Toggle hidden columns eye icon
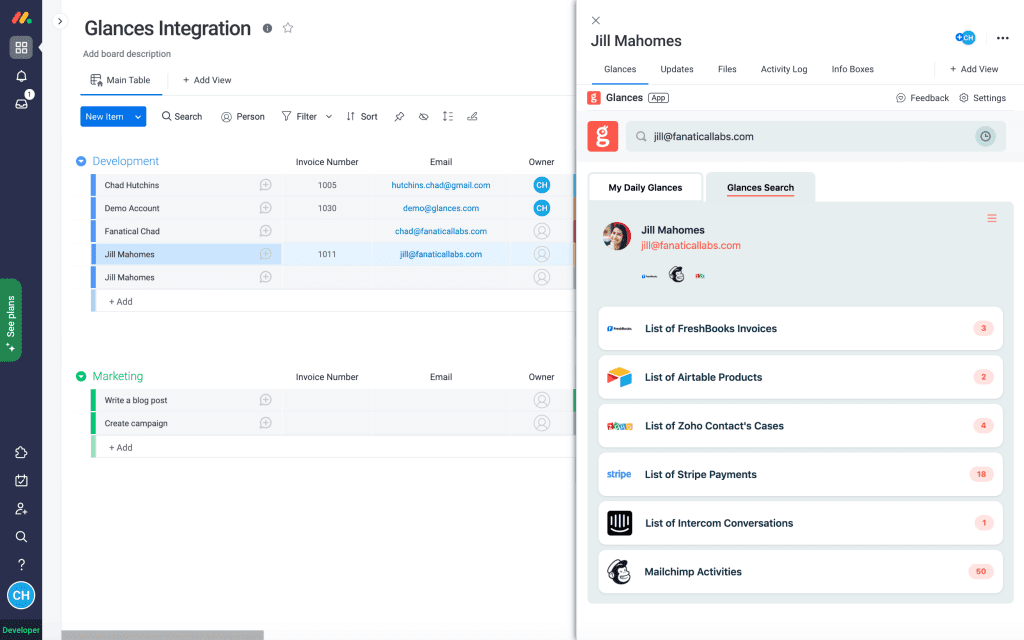The height and width of the screenshot is (640, 1024). pyautogui.click(x=423, y=116)
